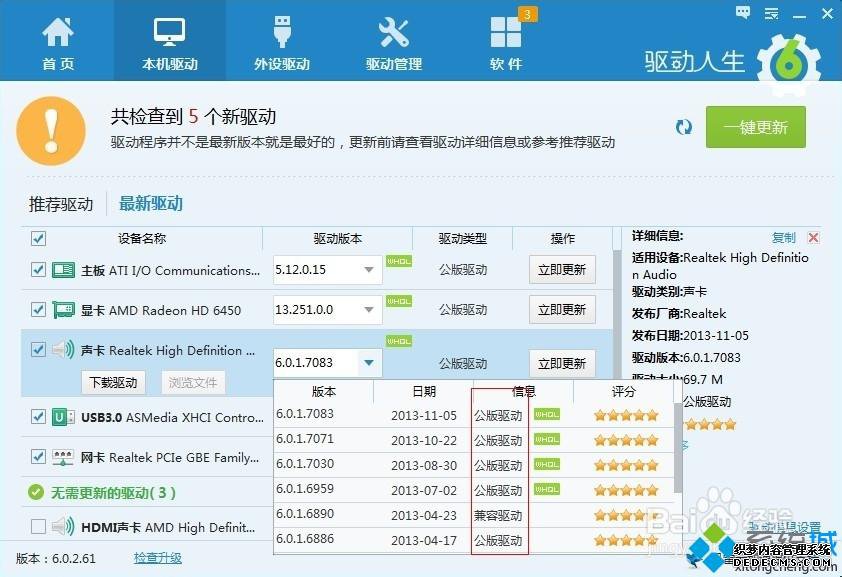This screenshot has width=842, height=577.
Task: Uncheck the USB3.0 ASMedia XHCI checkbox
Action: tap(38, 417)
